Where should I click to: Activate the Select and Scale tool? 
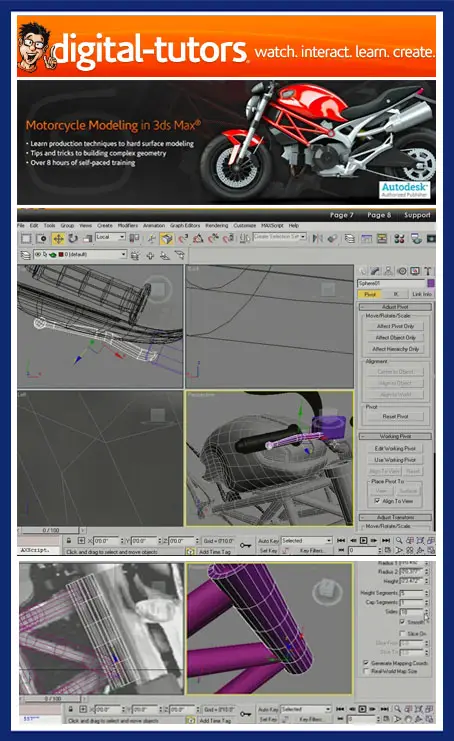87,239
